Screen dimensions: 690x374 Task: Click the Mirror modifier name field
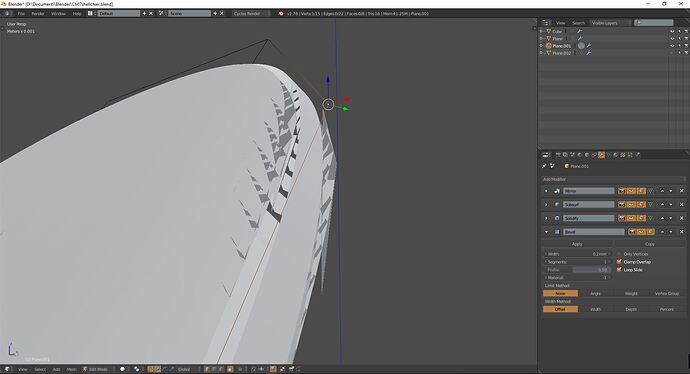pyautogui.click(x=588, y=191)
